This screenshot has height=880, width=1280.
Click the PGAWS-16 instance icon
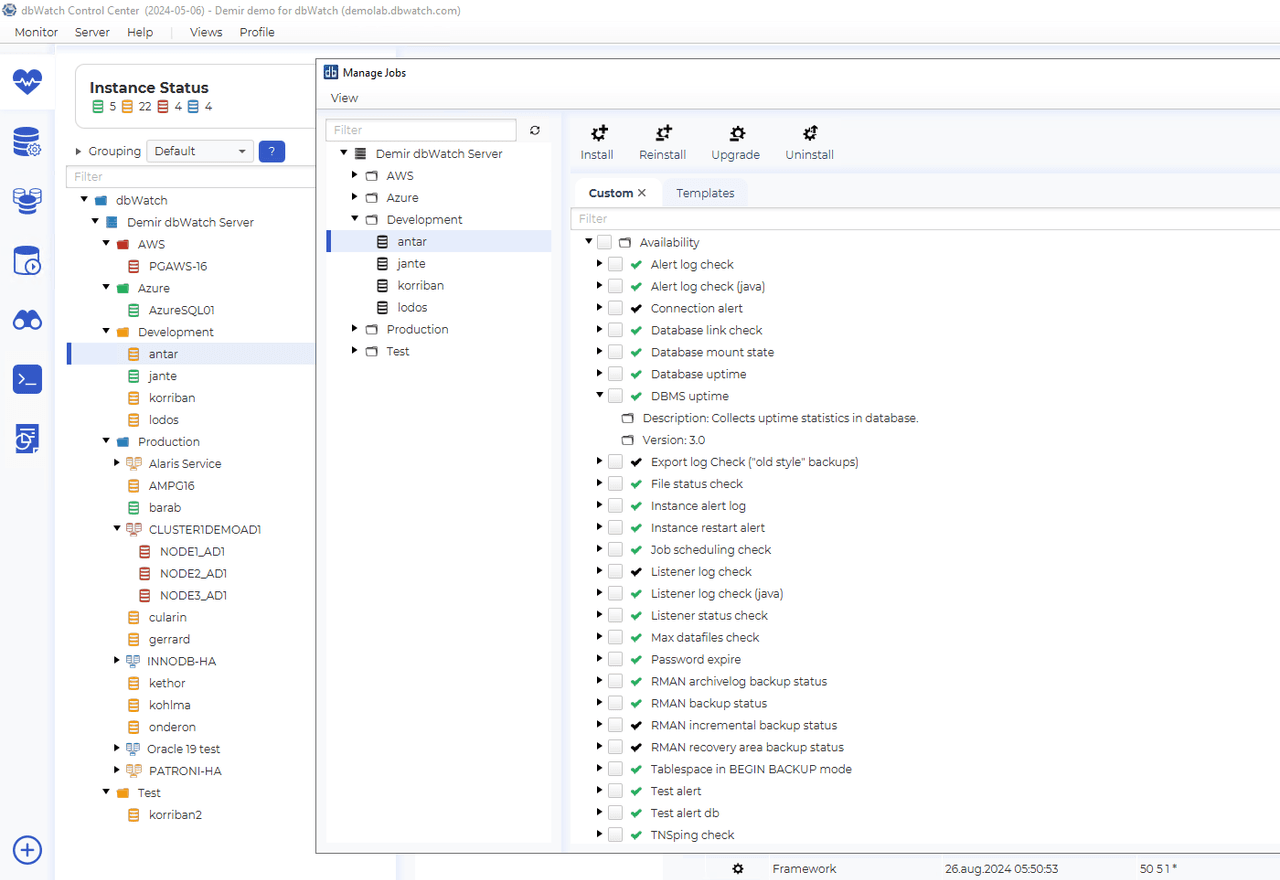pyautogui.click(x=134, y=266)
